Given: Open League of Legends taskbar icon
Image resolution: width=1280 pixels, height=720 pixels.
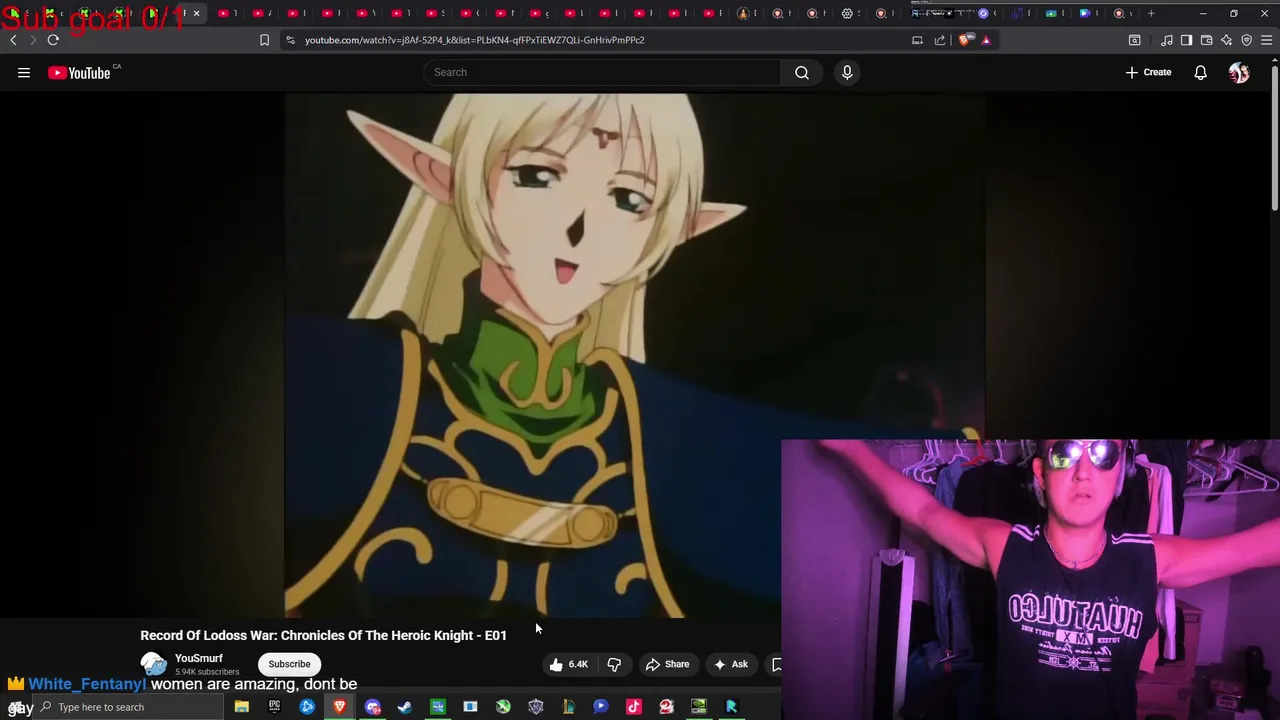Looking at the screenshot, I should pos(568,707).
